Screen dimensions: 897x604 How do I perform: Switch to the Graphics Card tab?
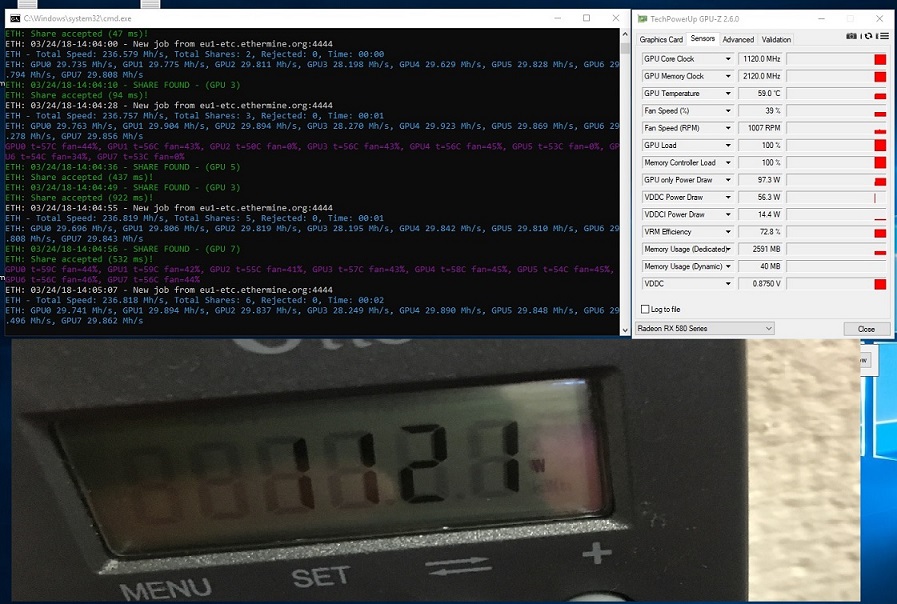661,39
